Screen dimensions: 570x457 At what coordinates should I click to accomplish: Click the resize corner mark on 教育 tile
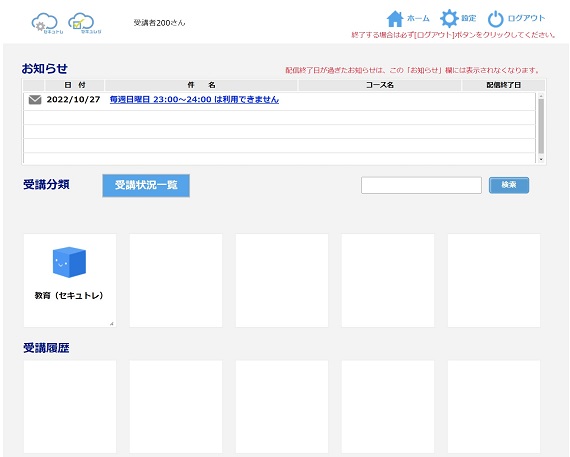pos(112,323)
